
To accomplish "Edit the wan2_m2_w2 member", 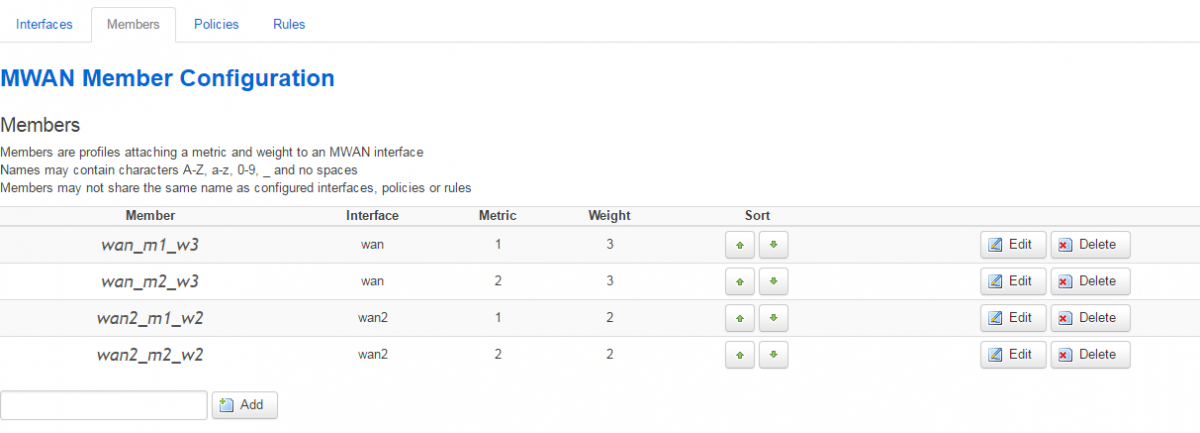I will click(1013, 355).
